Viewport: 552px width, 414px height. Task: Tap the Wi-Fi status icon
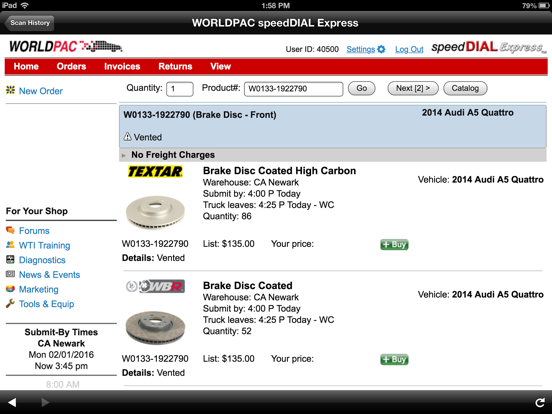(x=25, y=5)
